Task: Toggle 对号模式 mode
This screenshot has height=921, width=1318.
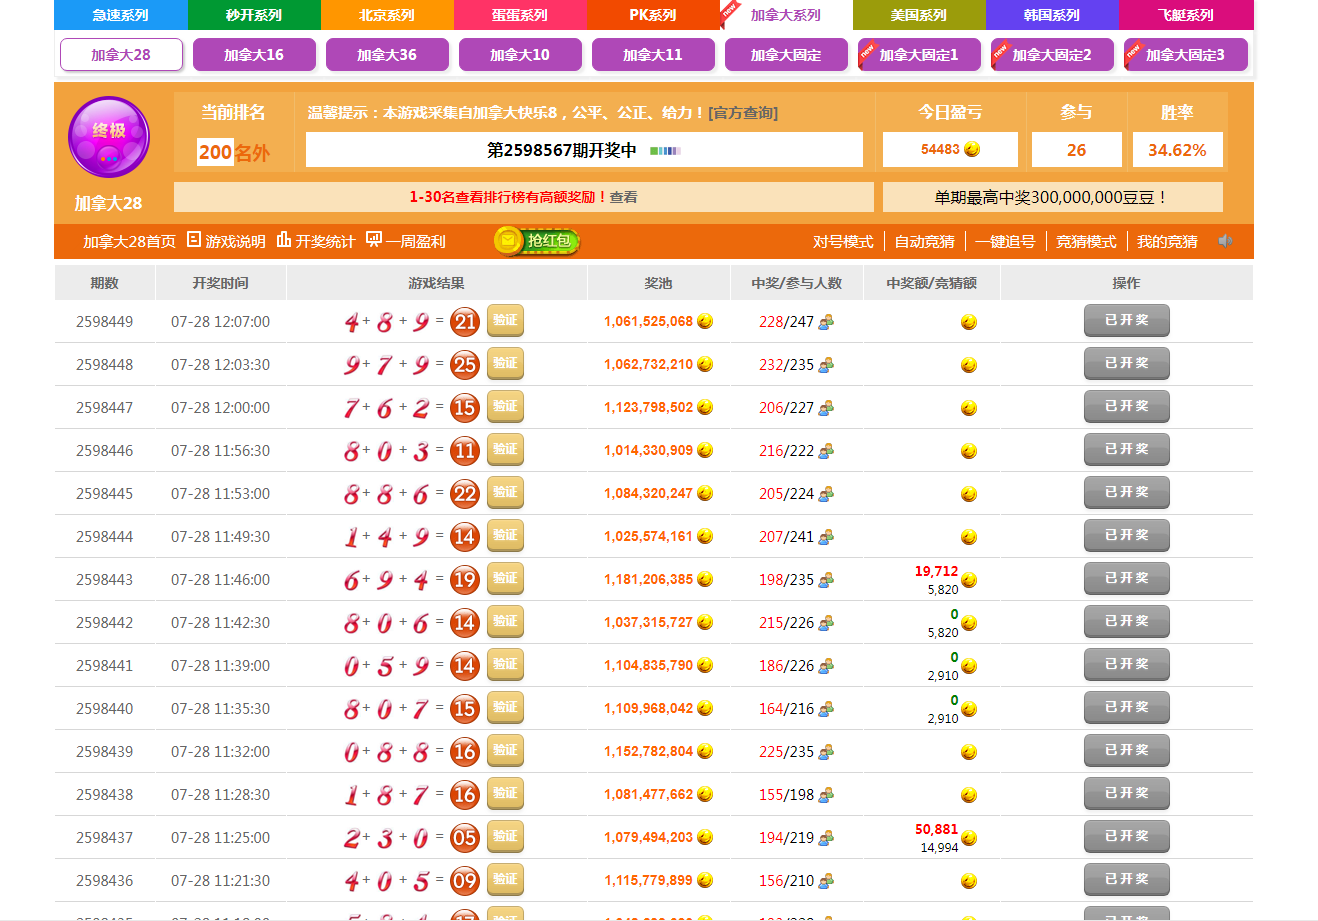Action: tap(843, 242)
